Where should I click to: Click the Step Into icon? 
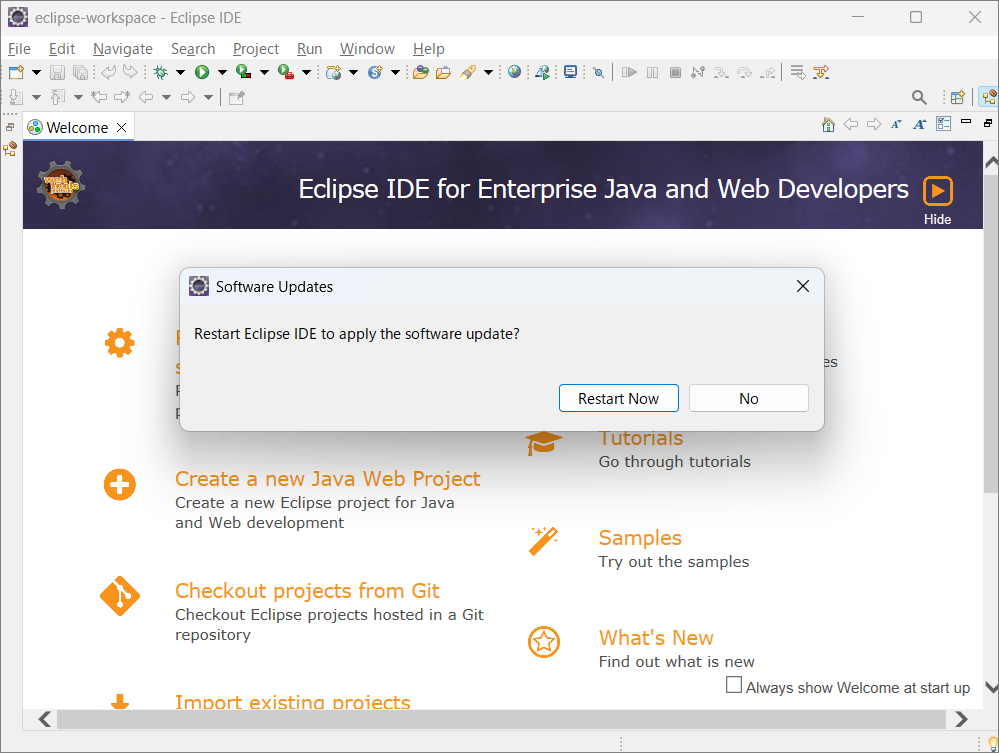tap(721, 72)
